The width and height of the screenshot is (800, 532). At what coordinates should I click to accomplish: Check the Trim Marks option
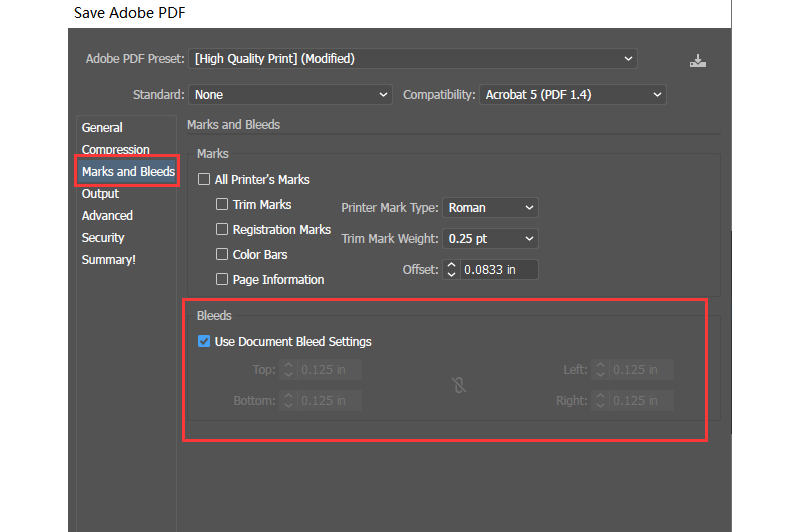pyautogui.click(x=222, y=204)
